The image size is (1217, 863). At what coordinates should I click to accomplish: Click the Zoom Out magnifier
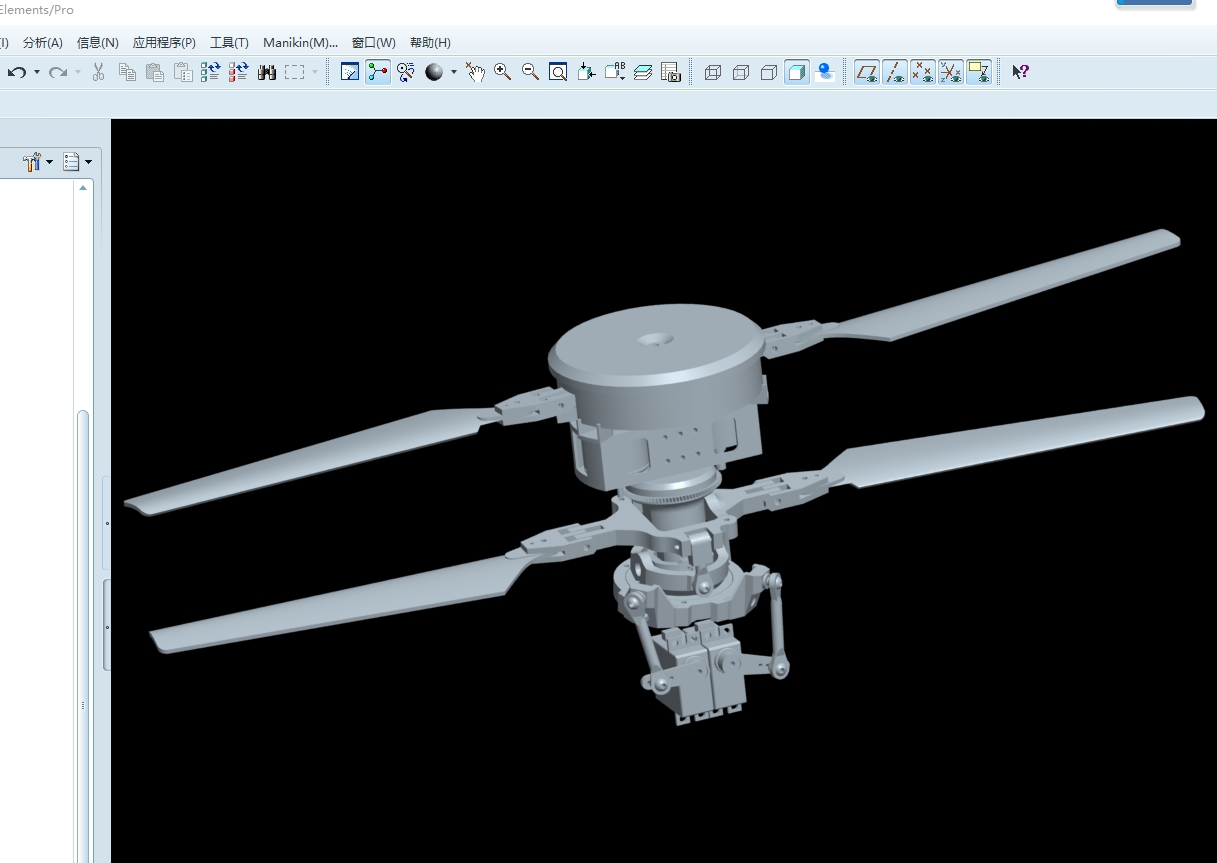click(x=530, y=72)
